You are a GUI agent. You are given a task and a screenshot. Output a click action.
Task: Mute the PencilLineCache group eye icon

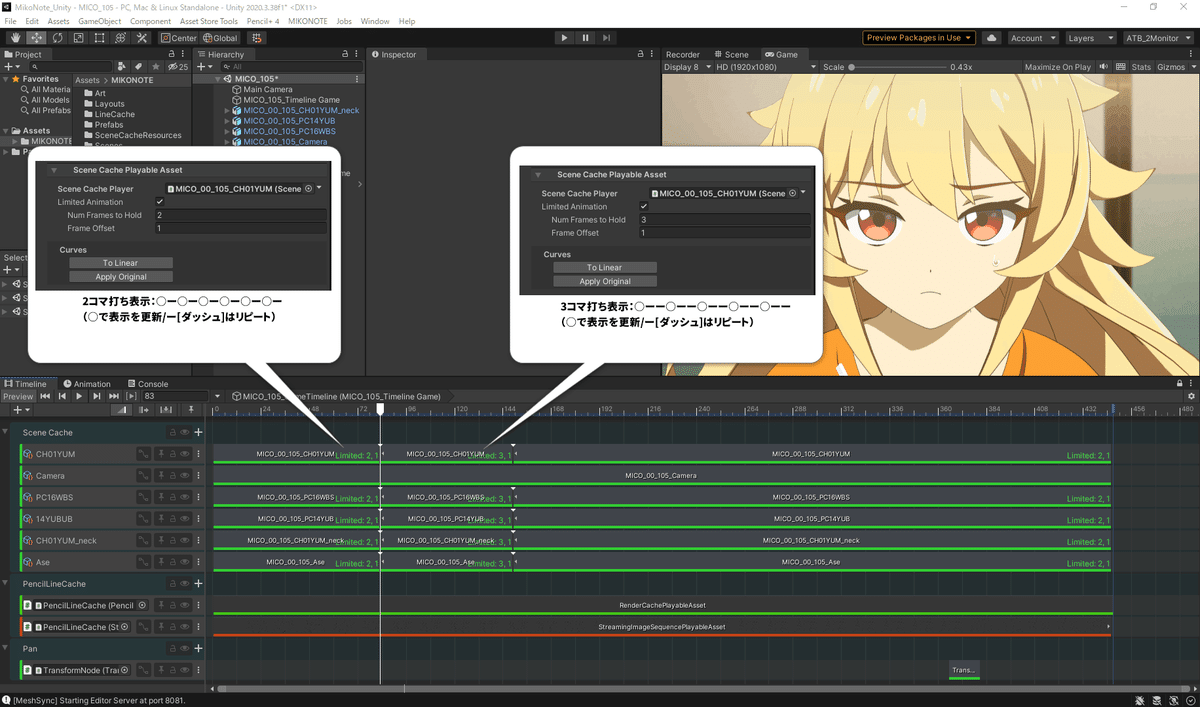184,583
